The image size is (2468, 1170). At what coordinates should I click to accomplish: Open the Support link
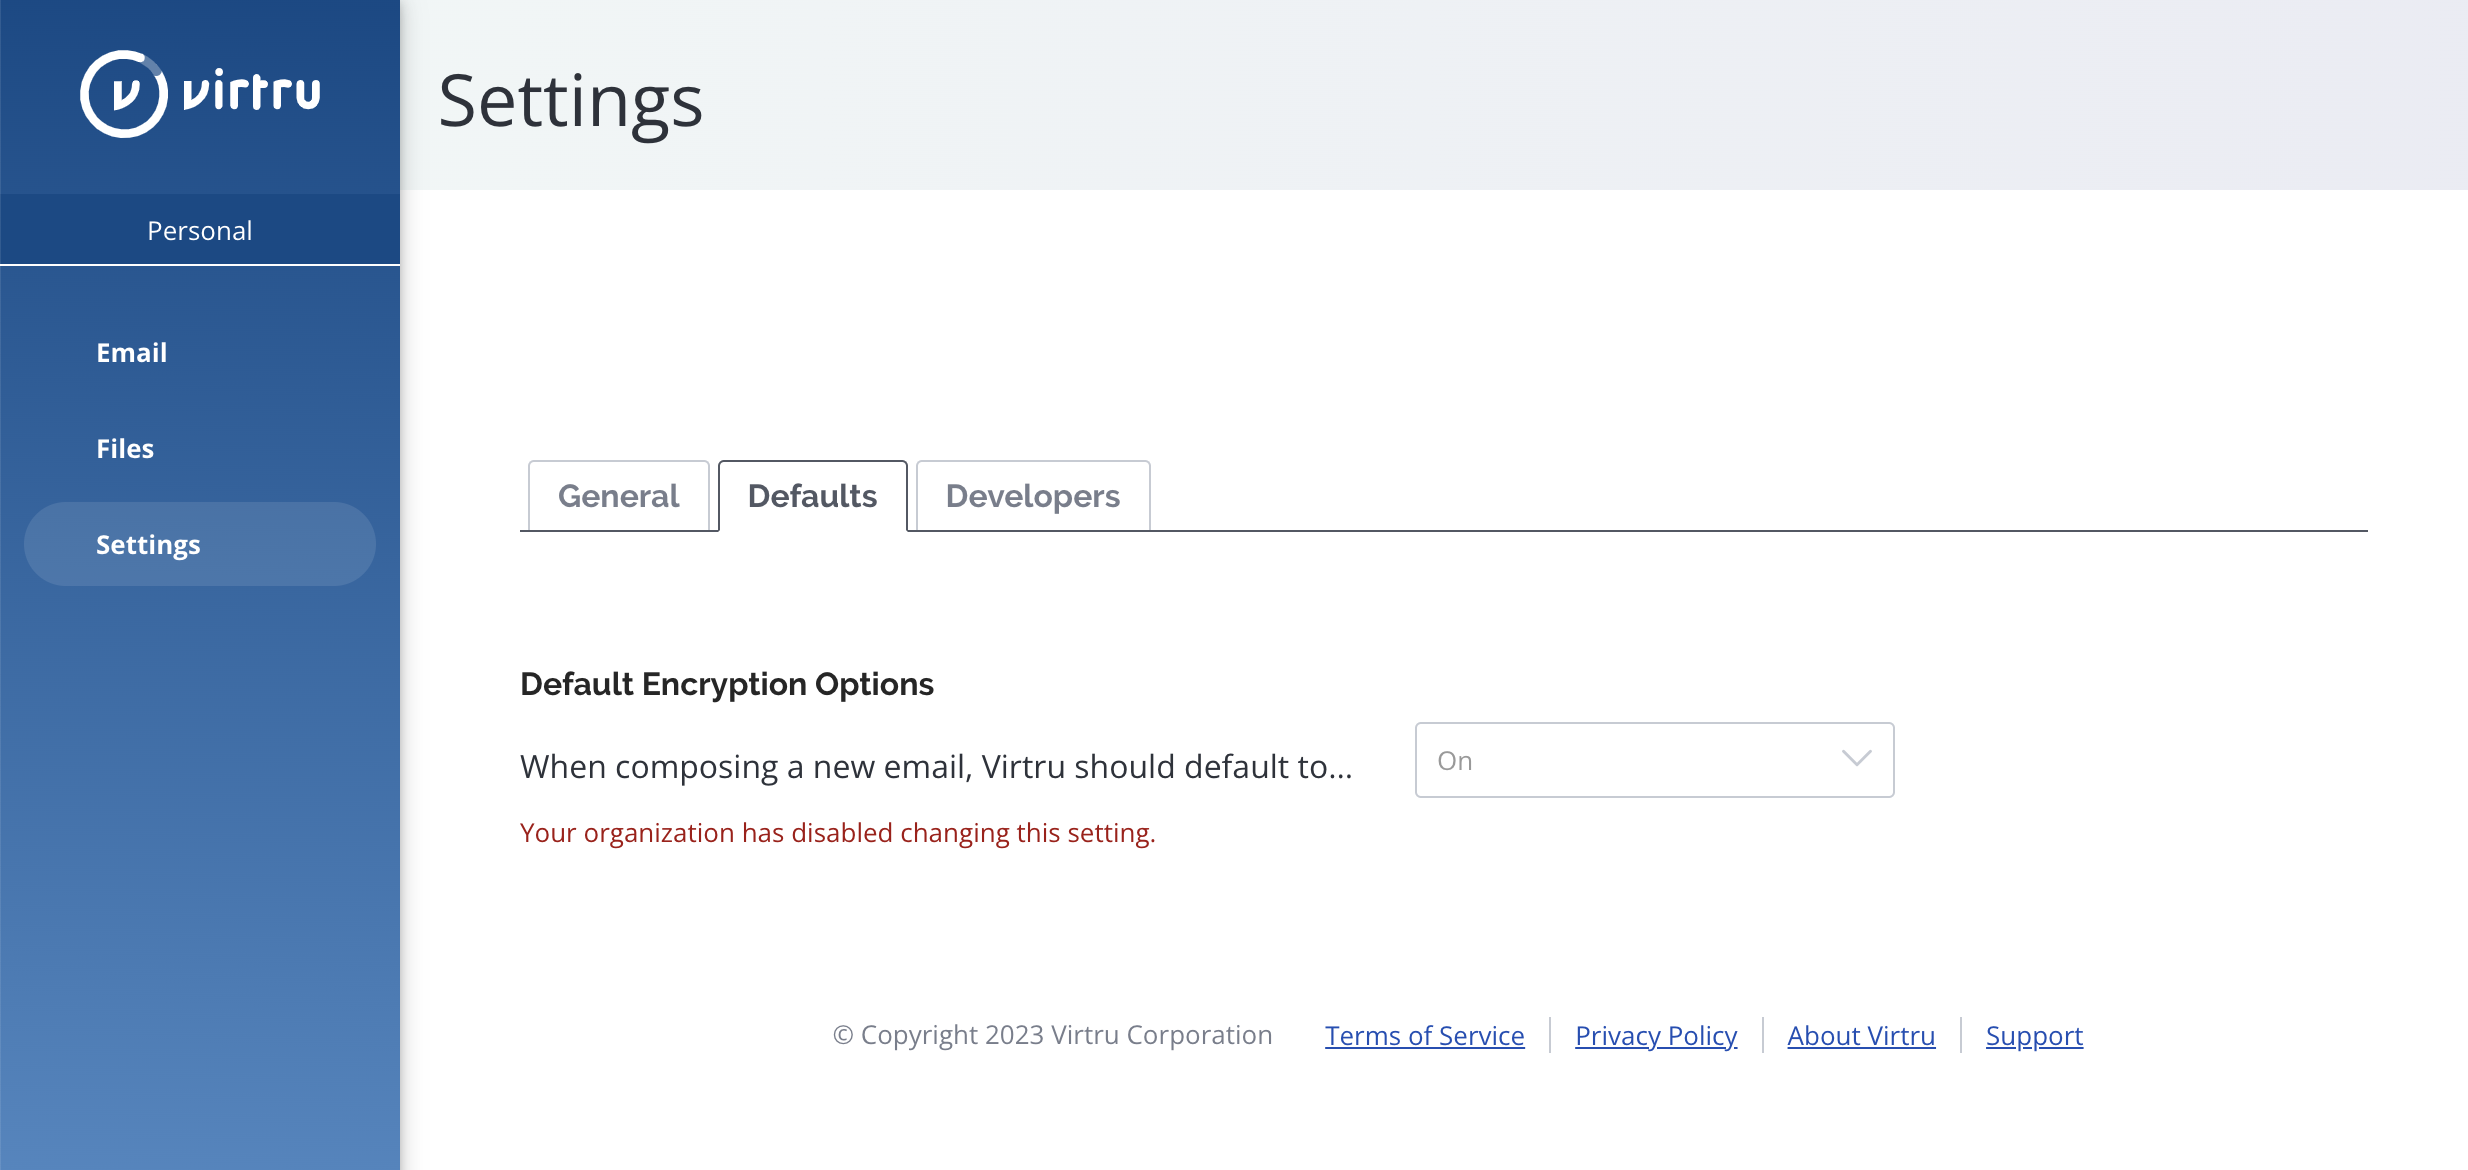pos(2034,1036)
